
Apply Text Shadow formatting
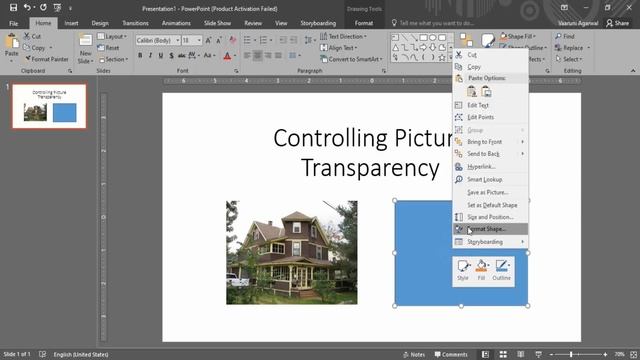click(171, 56)
